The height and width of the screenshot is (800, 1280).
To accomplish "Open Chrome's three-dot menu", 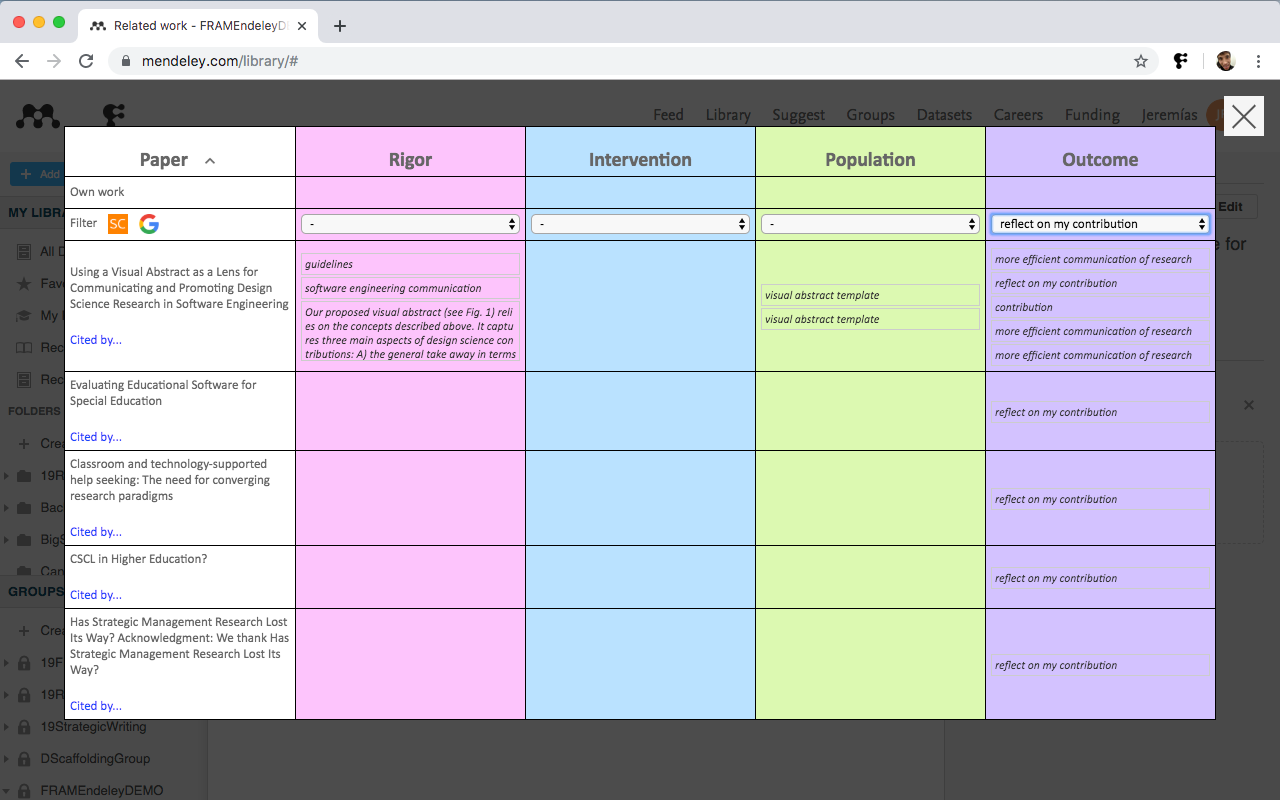I will (x=1258, y=61).
